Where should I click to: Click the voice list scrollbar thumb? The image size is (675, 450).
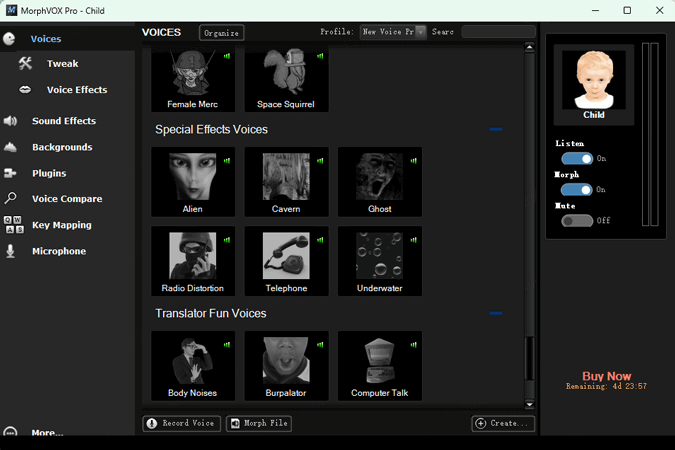click(529, 358)
